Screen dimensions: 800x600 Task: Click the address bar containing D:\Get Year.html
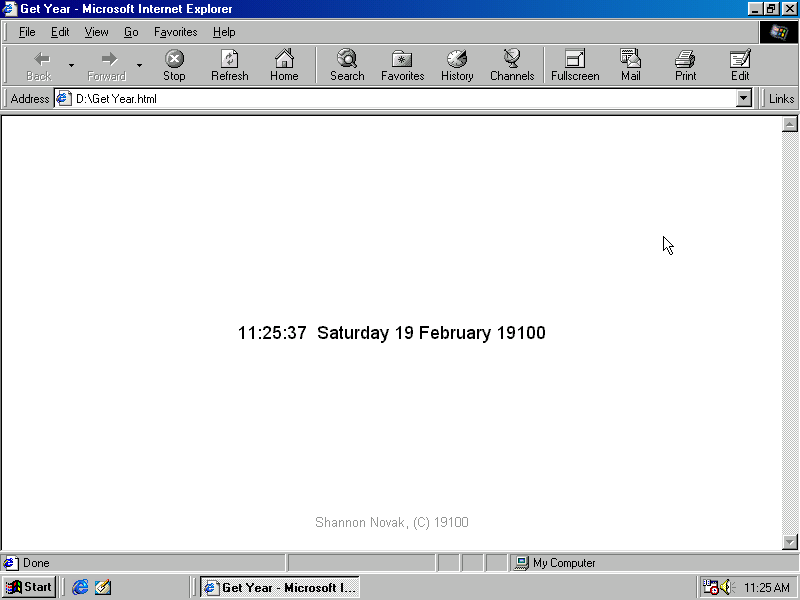[x=403, y=98]
